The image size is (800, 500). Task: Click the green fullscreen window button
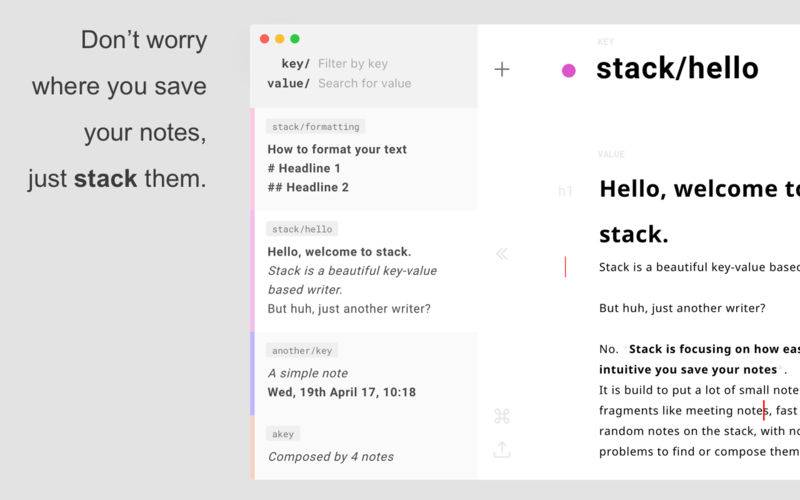pos(295,39)
